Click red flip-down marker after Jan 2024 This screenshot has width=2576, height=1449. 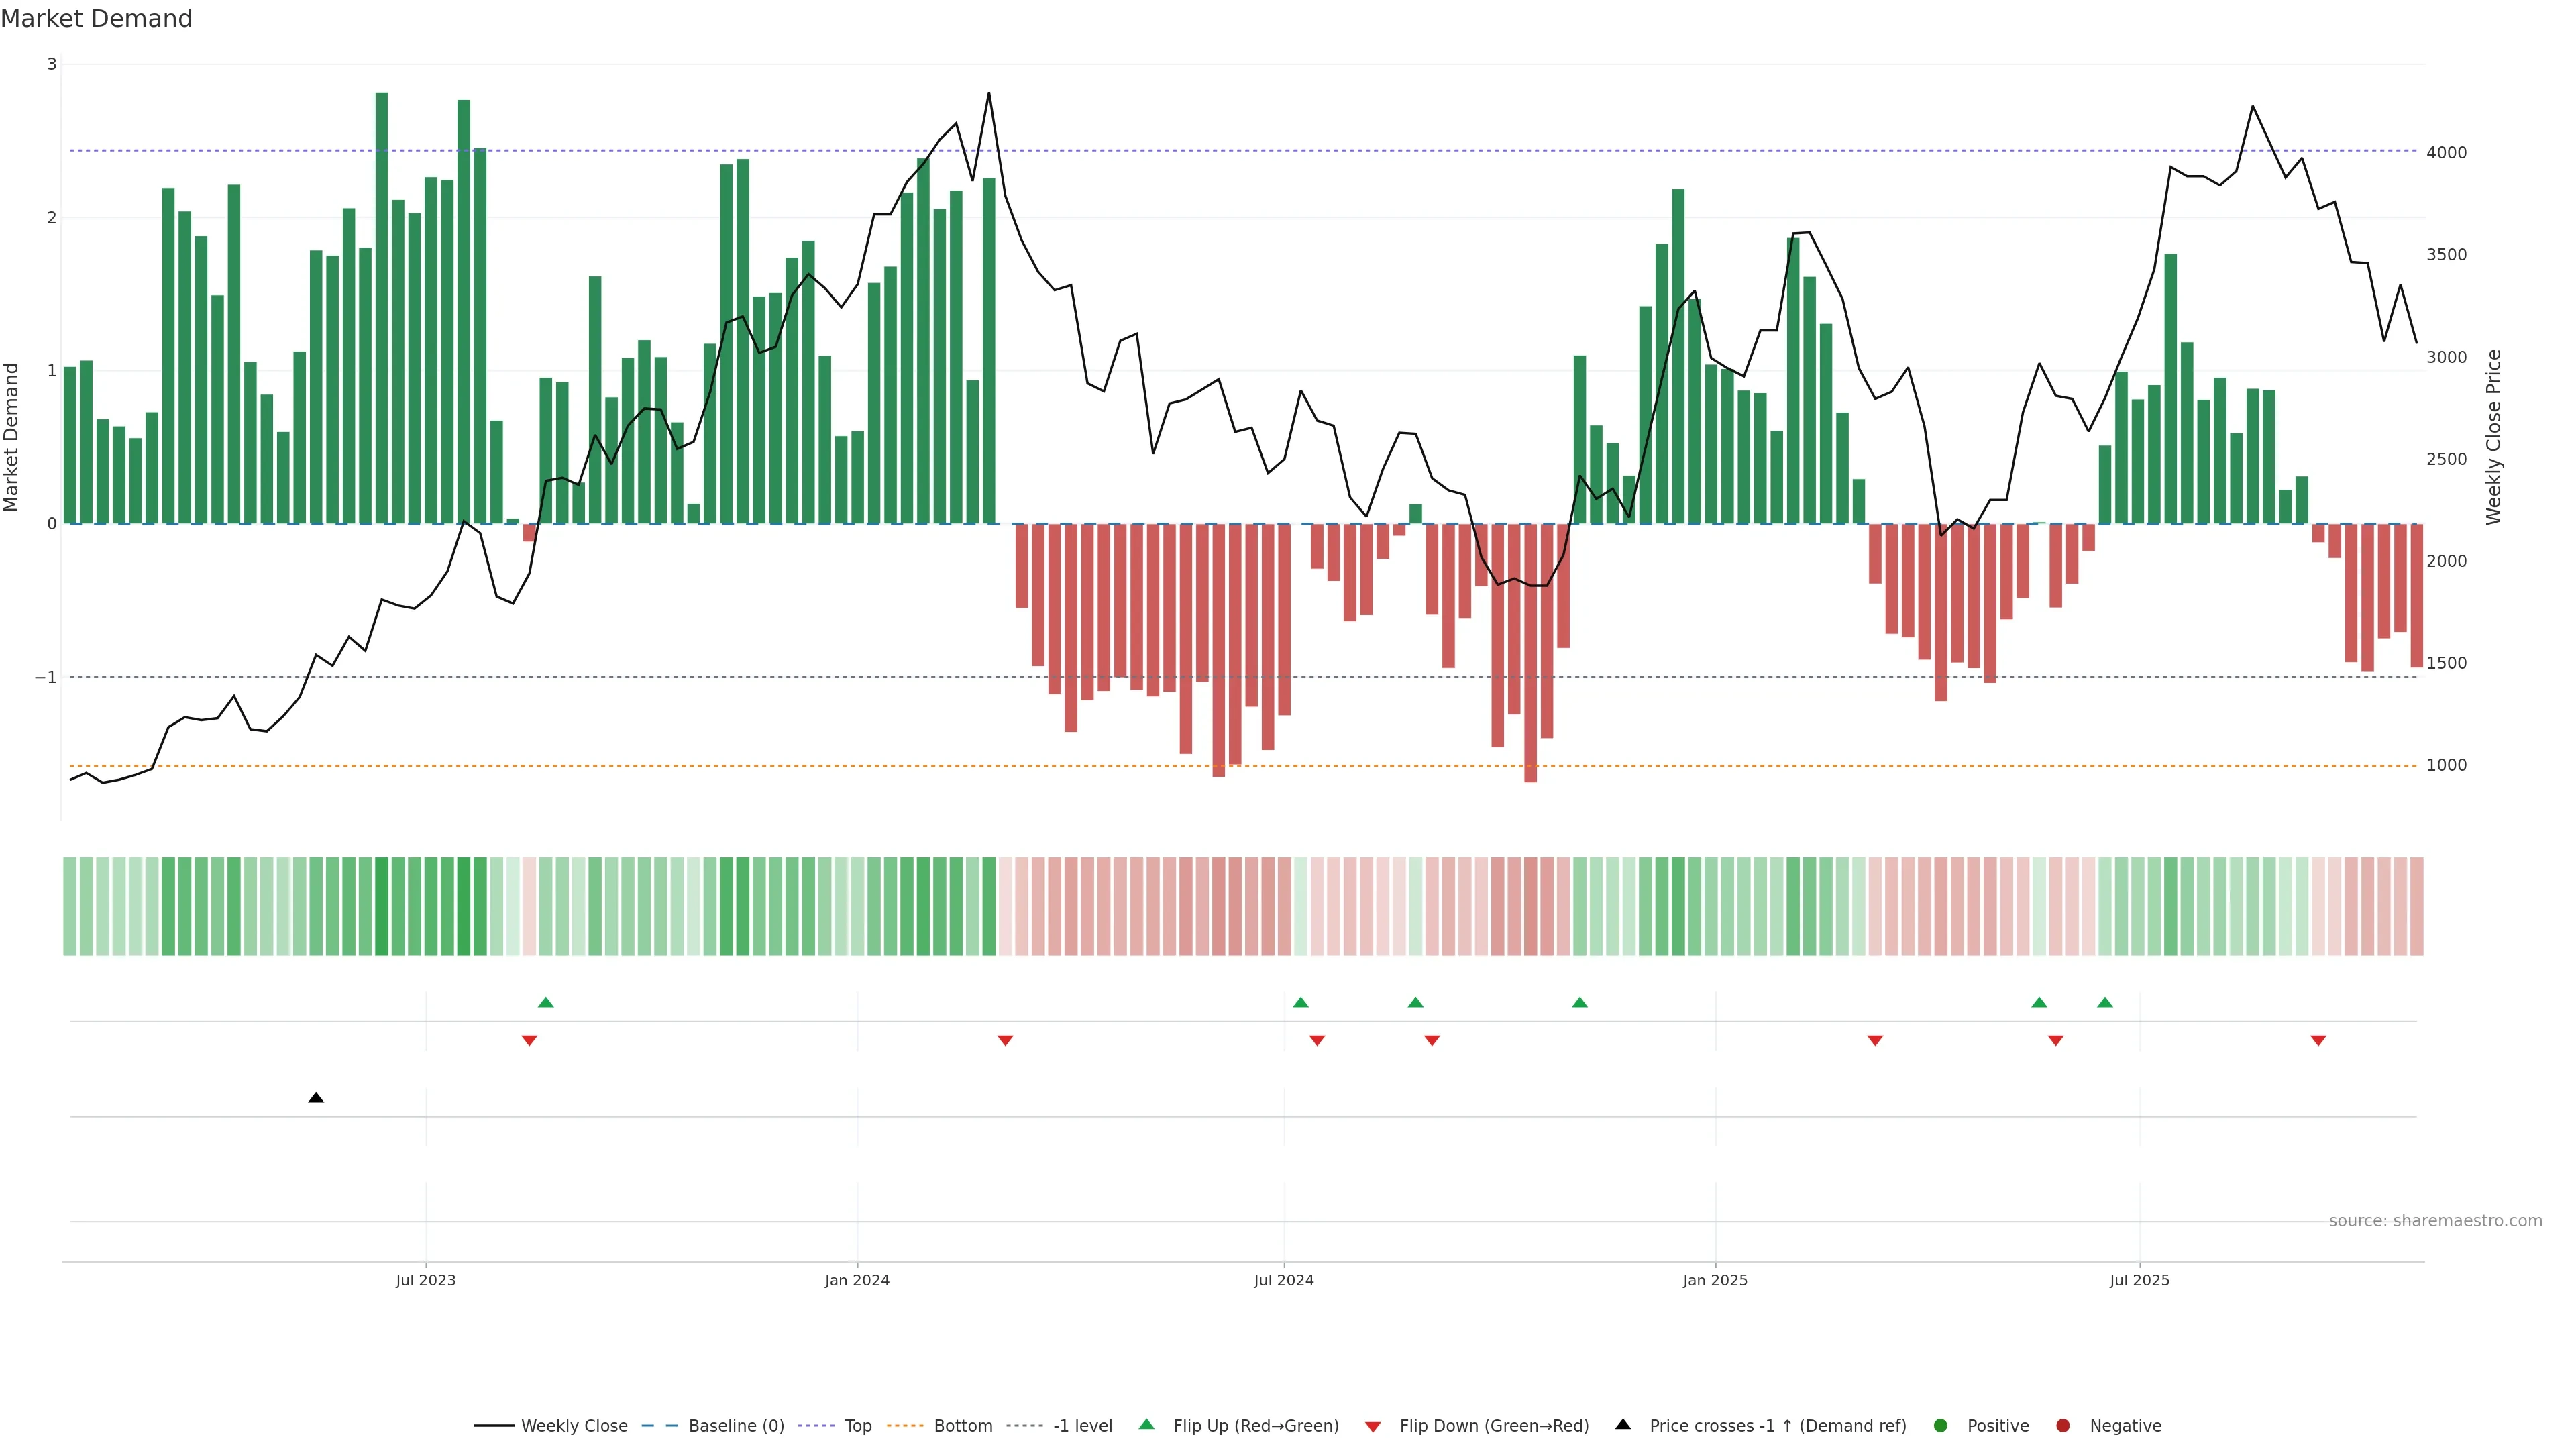coord(1005,1041)
